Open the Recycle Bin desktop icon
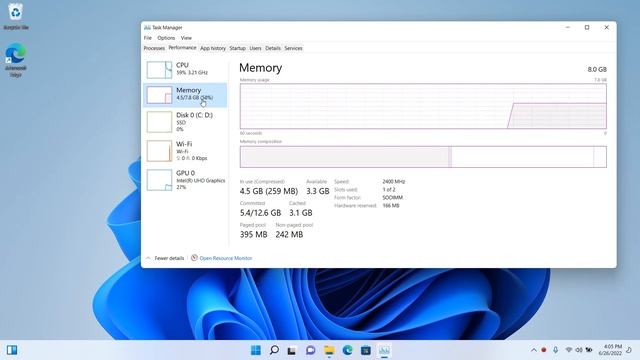 point(16,16)
